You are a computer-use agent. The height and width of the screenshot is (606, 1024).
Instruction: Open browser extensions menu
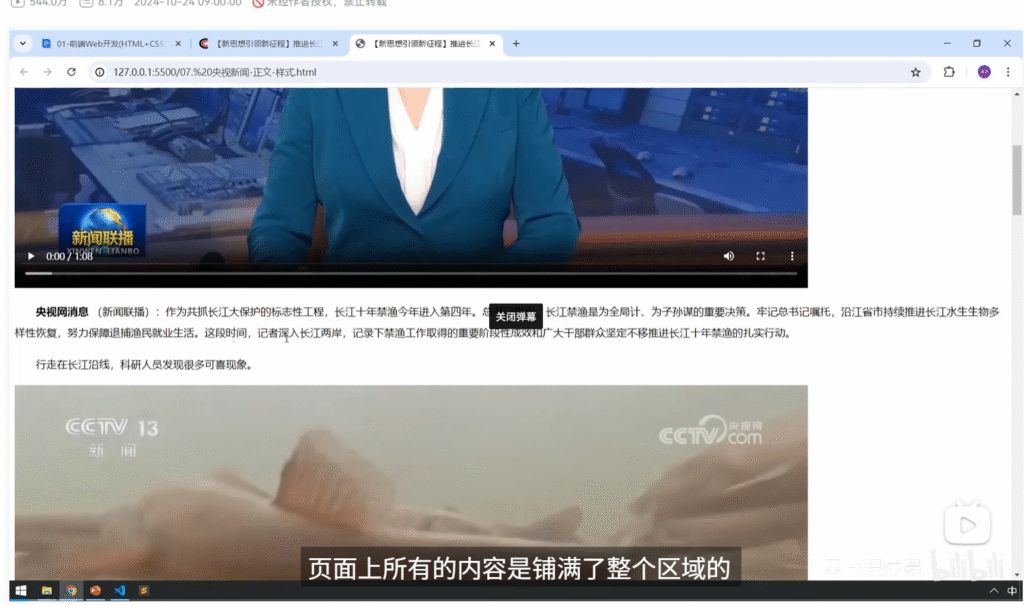pyautogui.click(x=949, y=72)
